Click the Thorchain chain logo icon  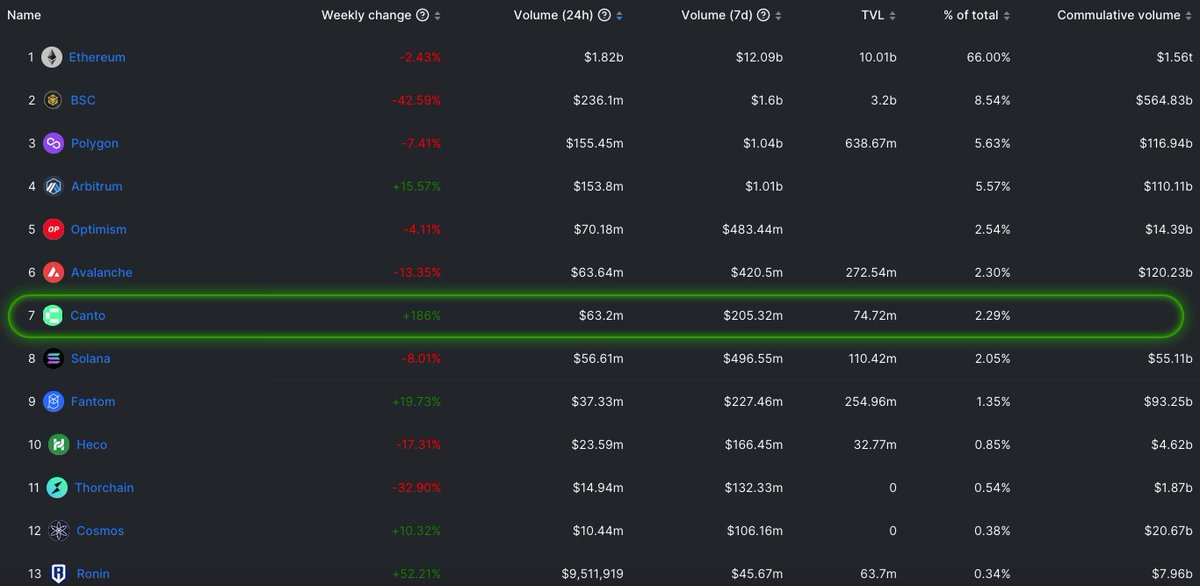pyautogui.click(x=57, y=487)
